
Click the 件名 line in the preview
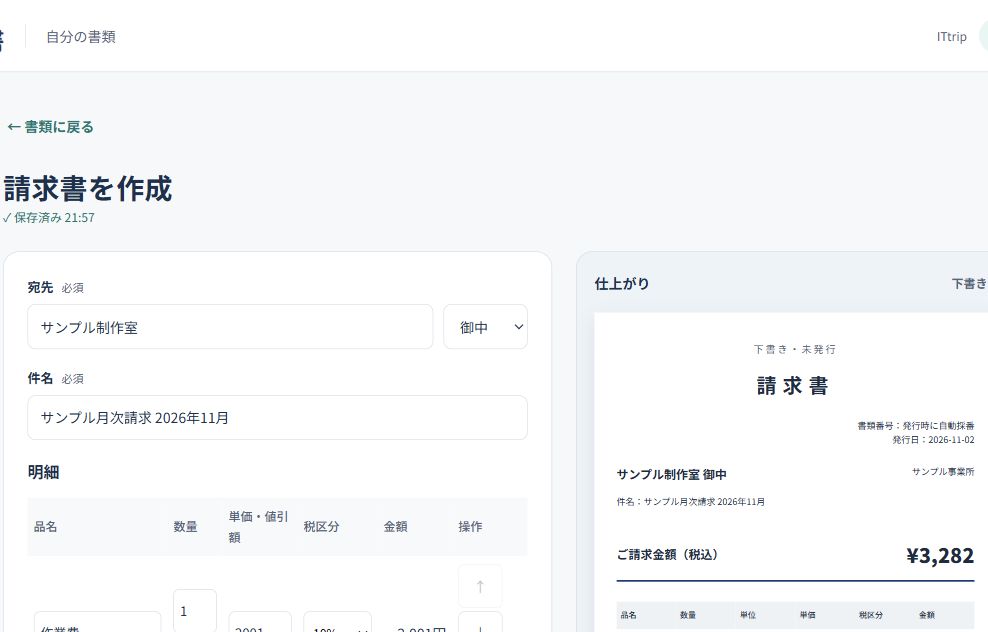pos(691,502)
